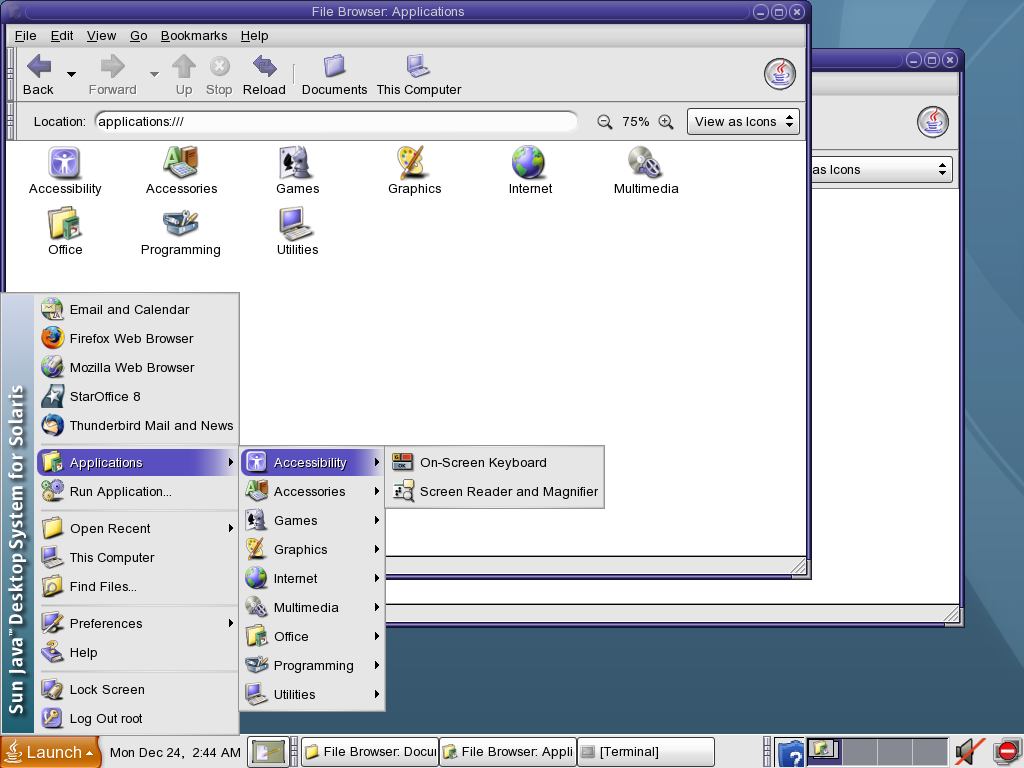The image size is (1024, 768).
Task: Expand the Games submenu
Action: coord(312,520)
